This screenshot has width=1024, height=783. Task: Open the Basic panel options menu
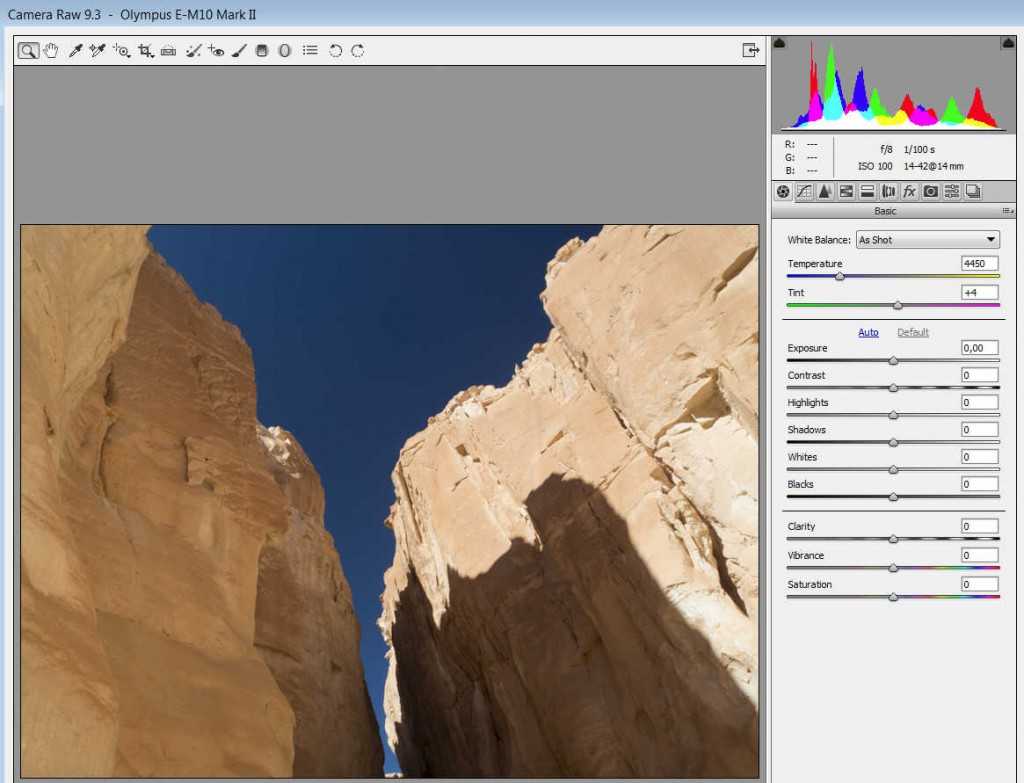pos(1007,211)
